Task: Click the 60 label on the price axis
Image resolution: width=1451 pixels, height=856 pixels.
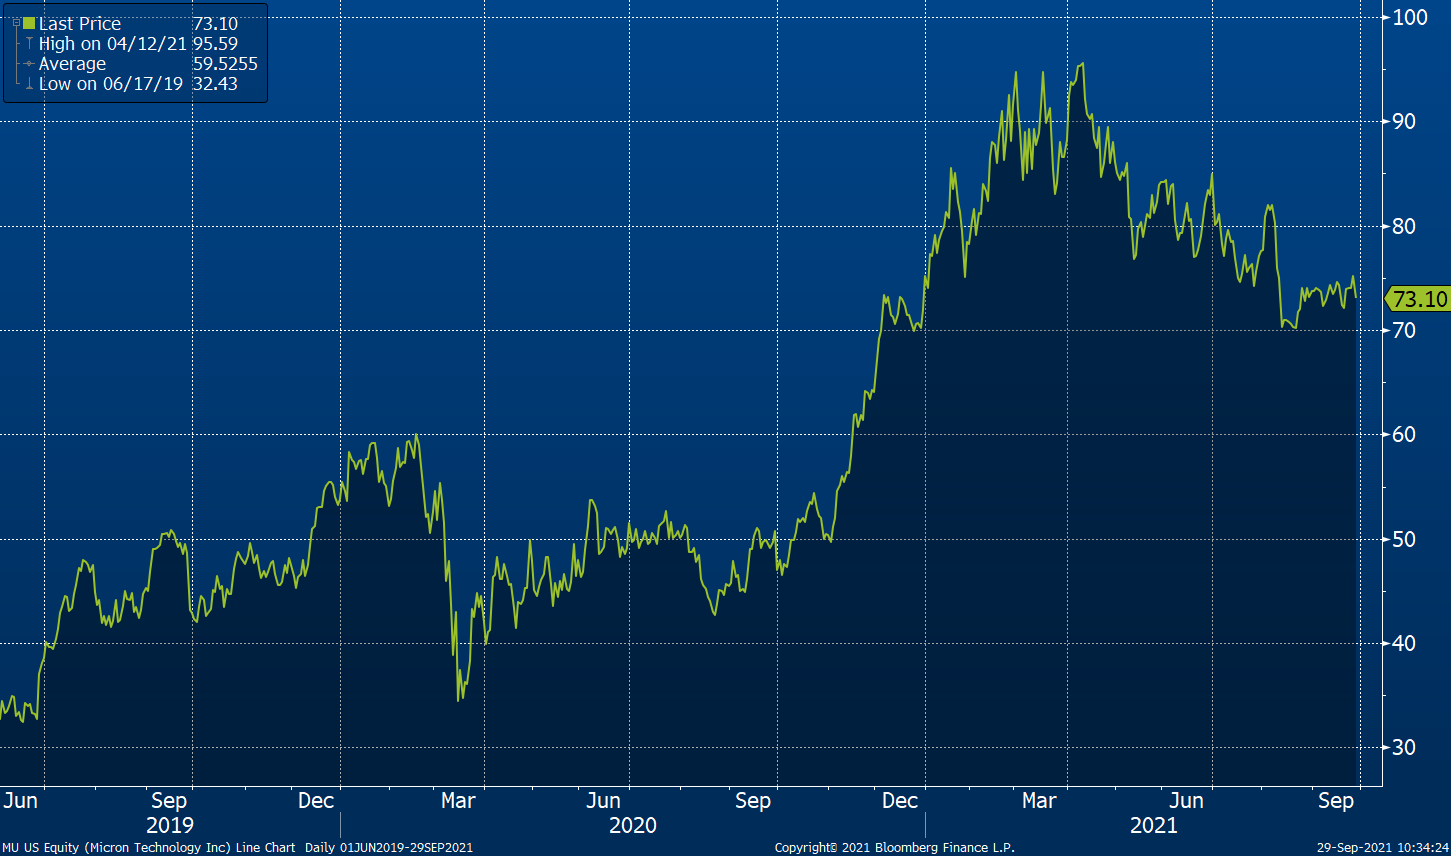Action: coord(1404,434)
